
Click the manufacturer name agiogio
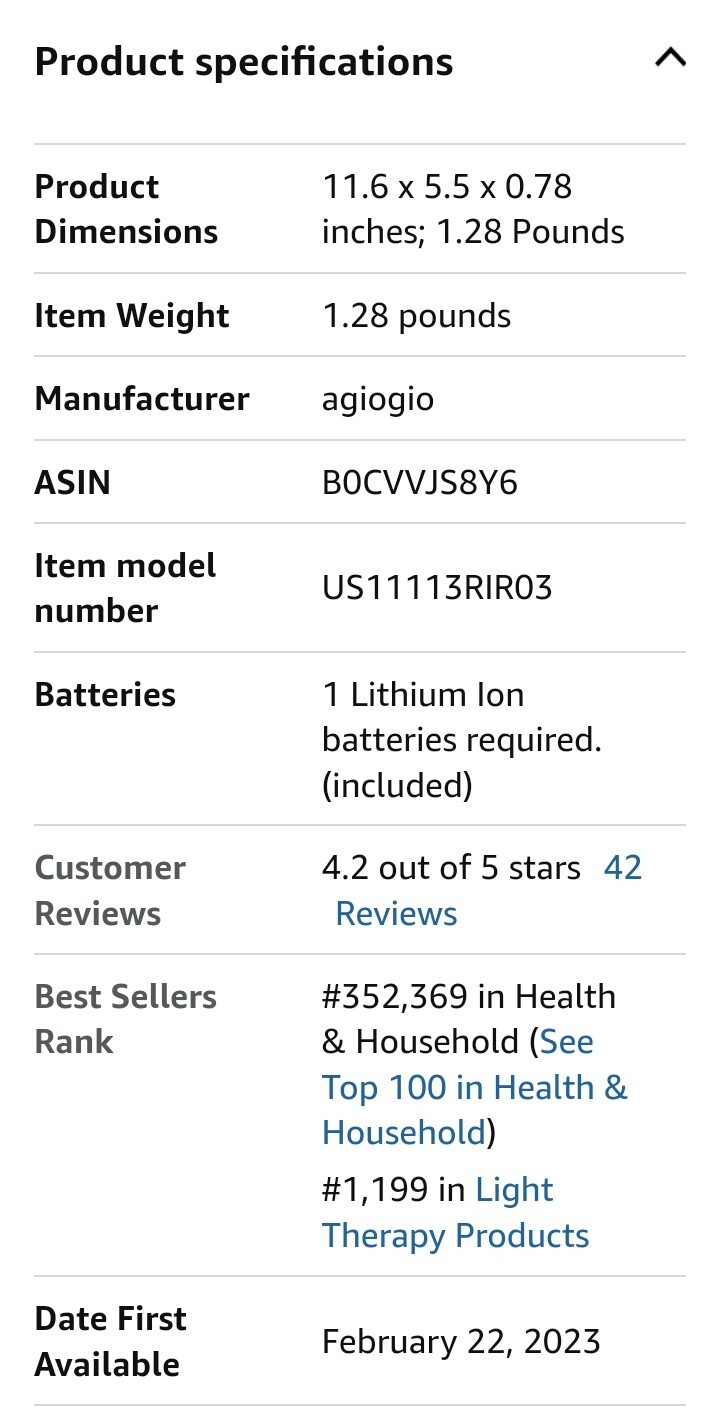pyautogui.click(x=378, y=399)
